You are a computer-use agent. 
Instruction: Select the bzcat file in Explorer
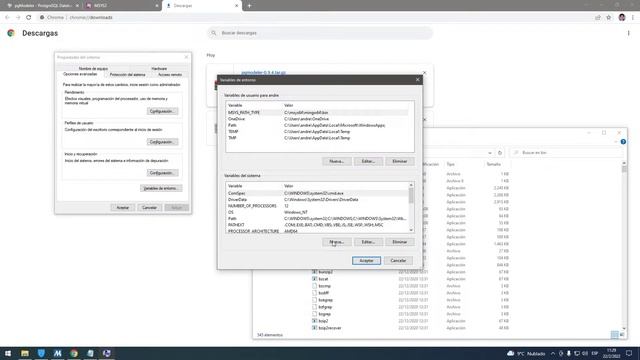pyautogui.click(x=323, y=279)
